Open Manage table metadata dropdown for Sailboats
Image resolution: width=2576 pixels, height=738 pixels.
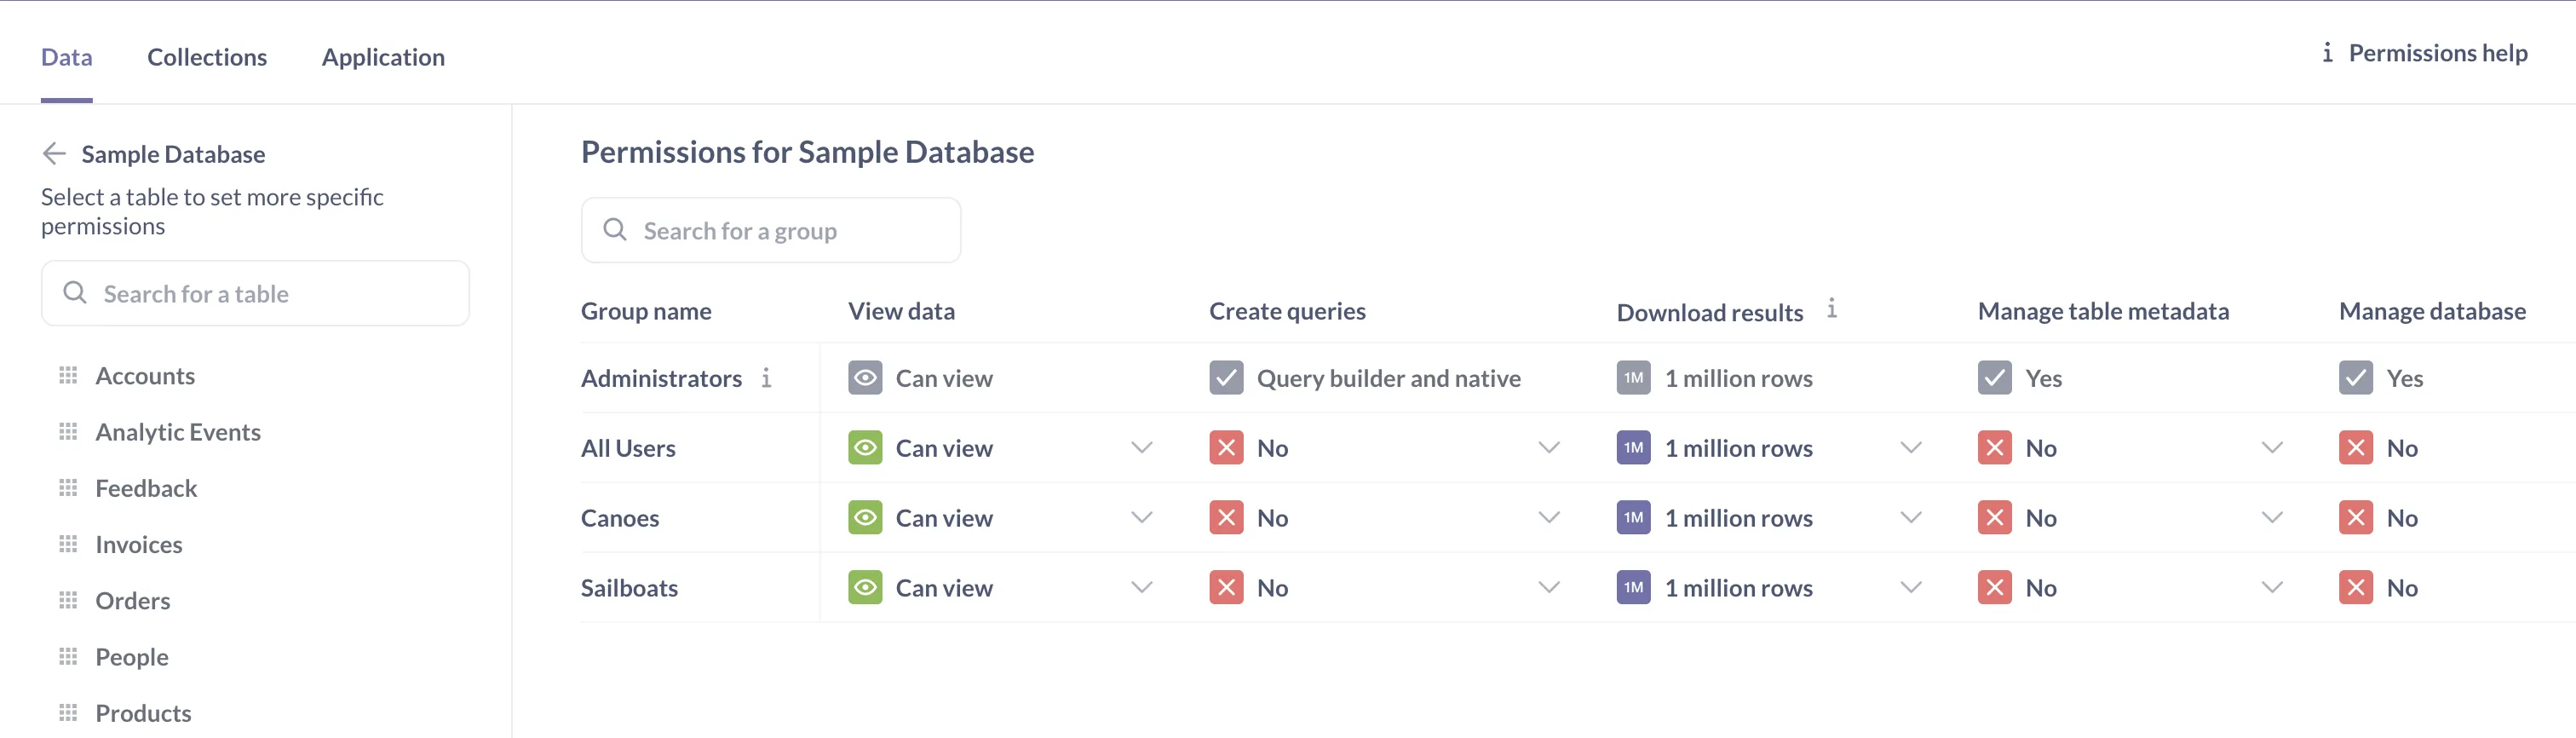click(x=2271, y=587)
